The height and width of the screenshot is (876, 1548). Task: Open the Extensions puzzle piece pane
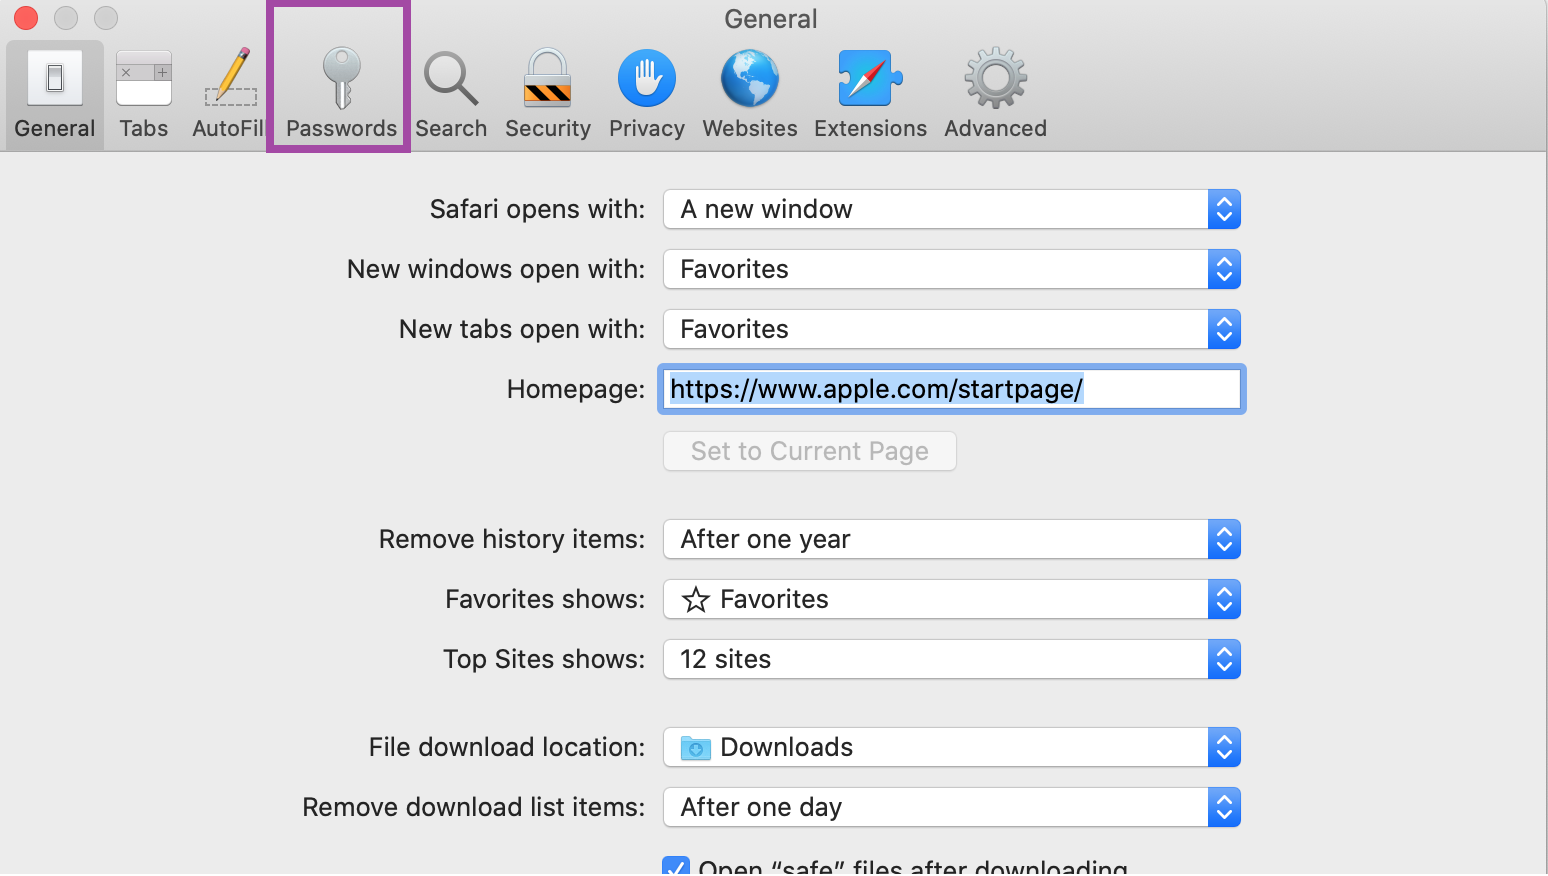point(870,96)
